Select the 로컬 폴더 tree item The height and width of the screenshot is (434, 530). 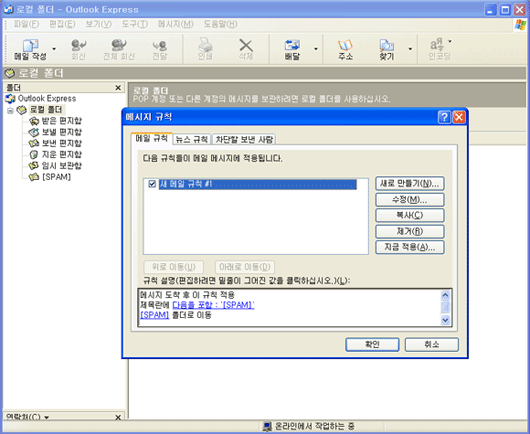click(46, 110)
